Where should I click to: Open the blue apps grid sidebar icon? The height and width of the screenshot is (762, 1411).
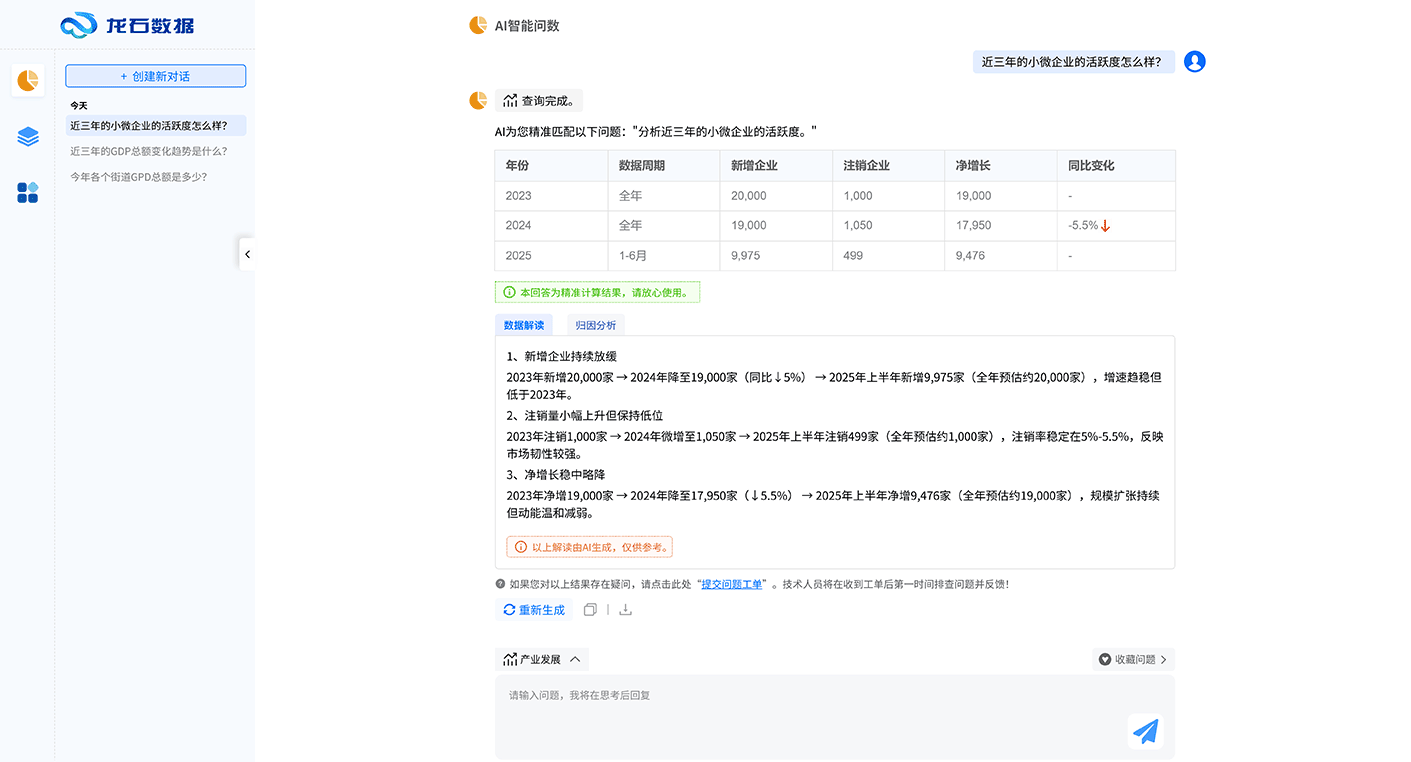(28, 193)
